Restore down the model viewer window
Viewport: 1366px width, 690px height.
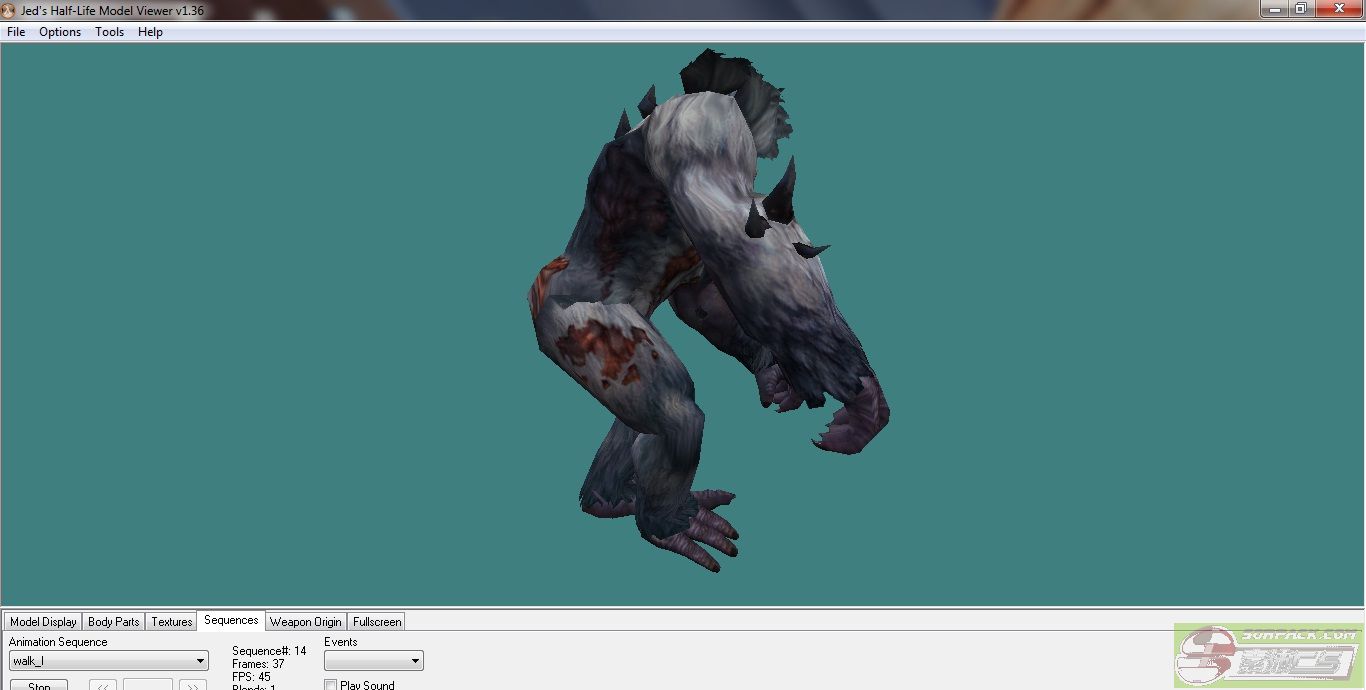[1300, 9]
